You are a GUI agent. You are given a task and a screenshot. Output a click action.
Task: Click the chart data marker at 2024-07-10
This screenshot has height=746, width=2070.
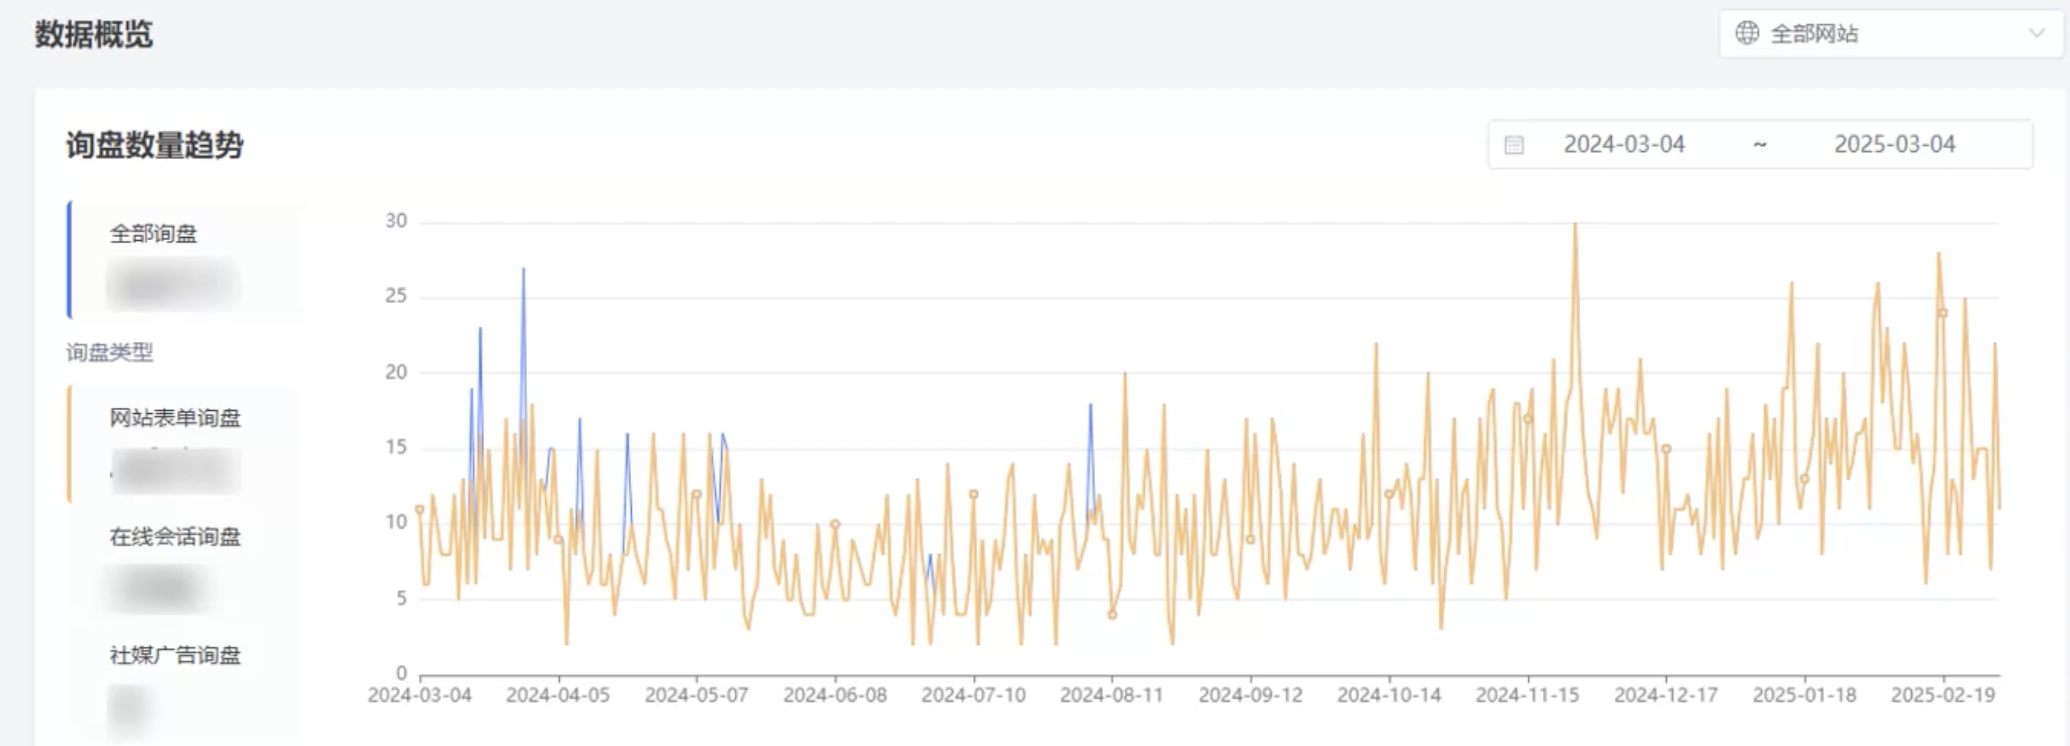974,494
